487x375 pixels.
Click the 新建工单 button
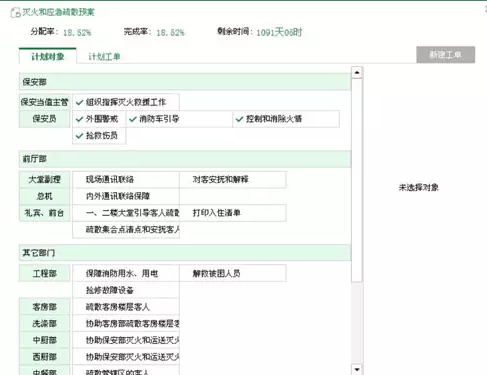446,55
